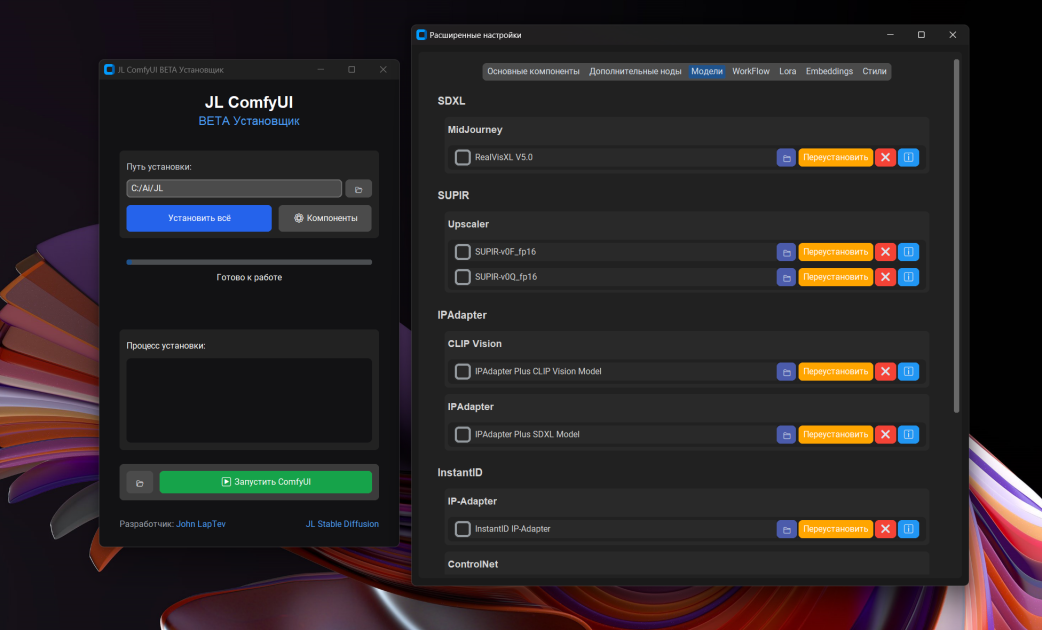The image size is (1042, 630).
Task: Open Компоненты settings button
Action: coord(325,218)
